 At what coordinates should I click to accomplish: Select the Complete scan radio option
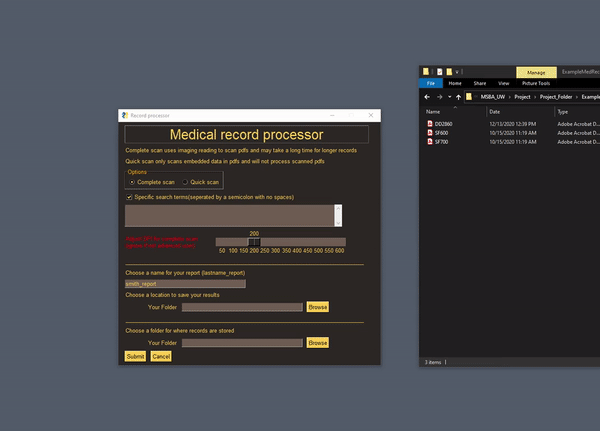point(131,182)
